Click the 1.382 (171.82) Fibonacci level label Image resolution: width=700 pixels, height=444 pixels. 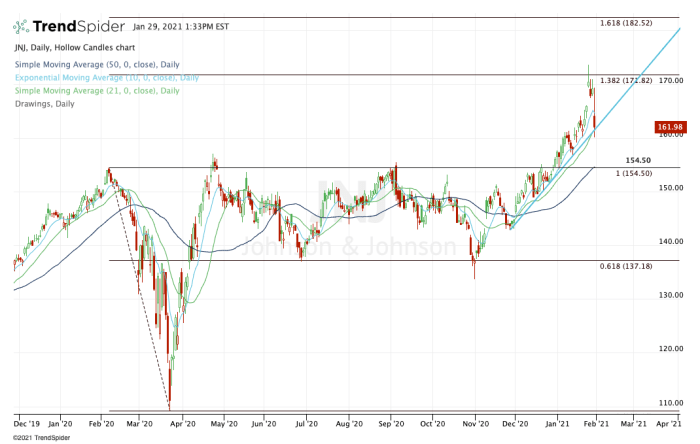pyautogui.click(x=626, y=80)
